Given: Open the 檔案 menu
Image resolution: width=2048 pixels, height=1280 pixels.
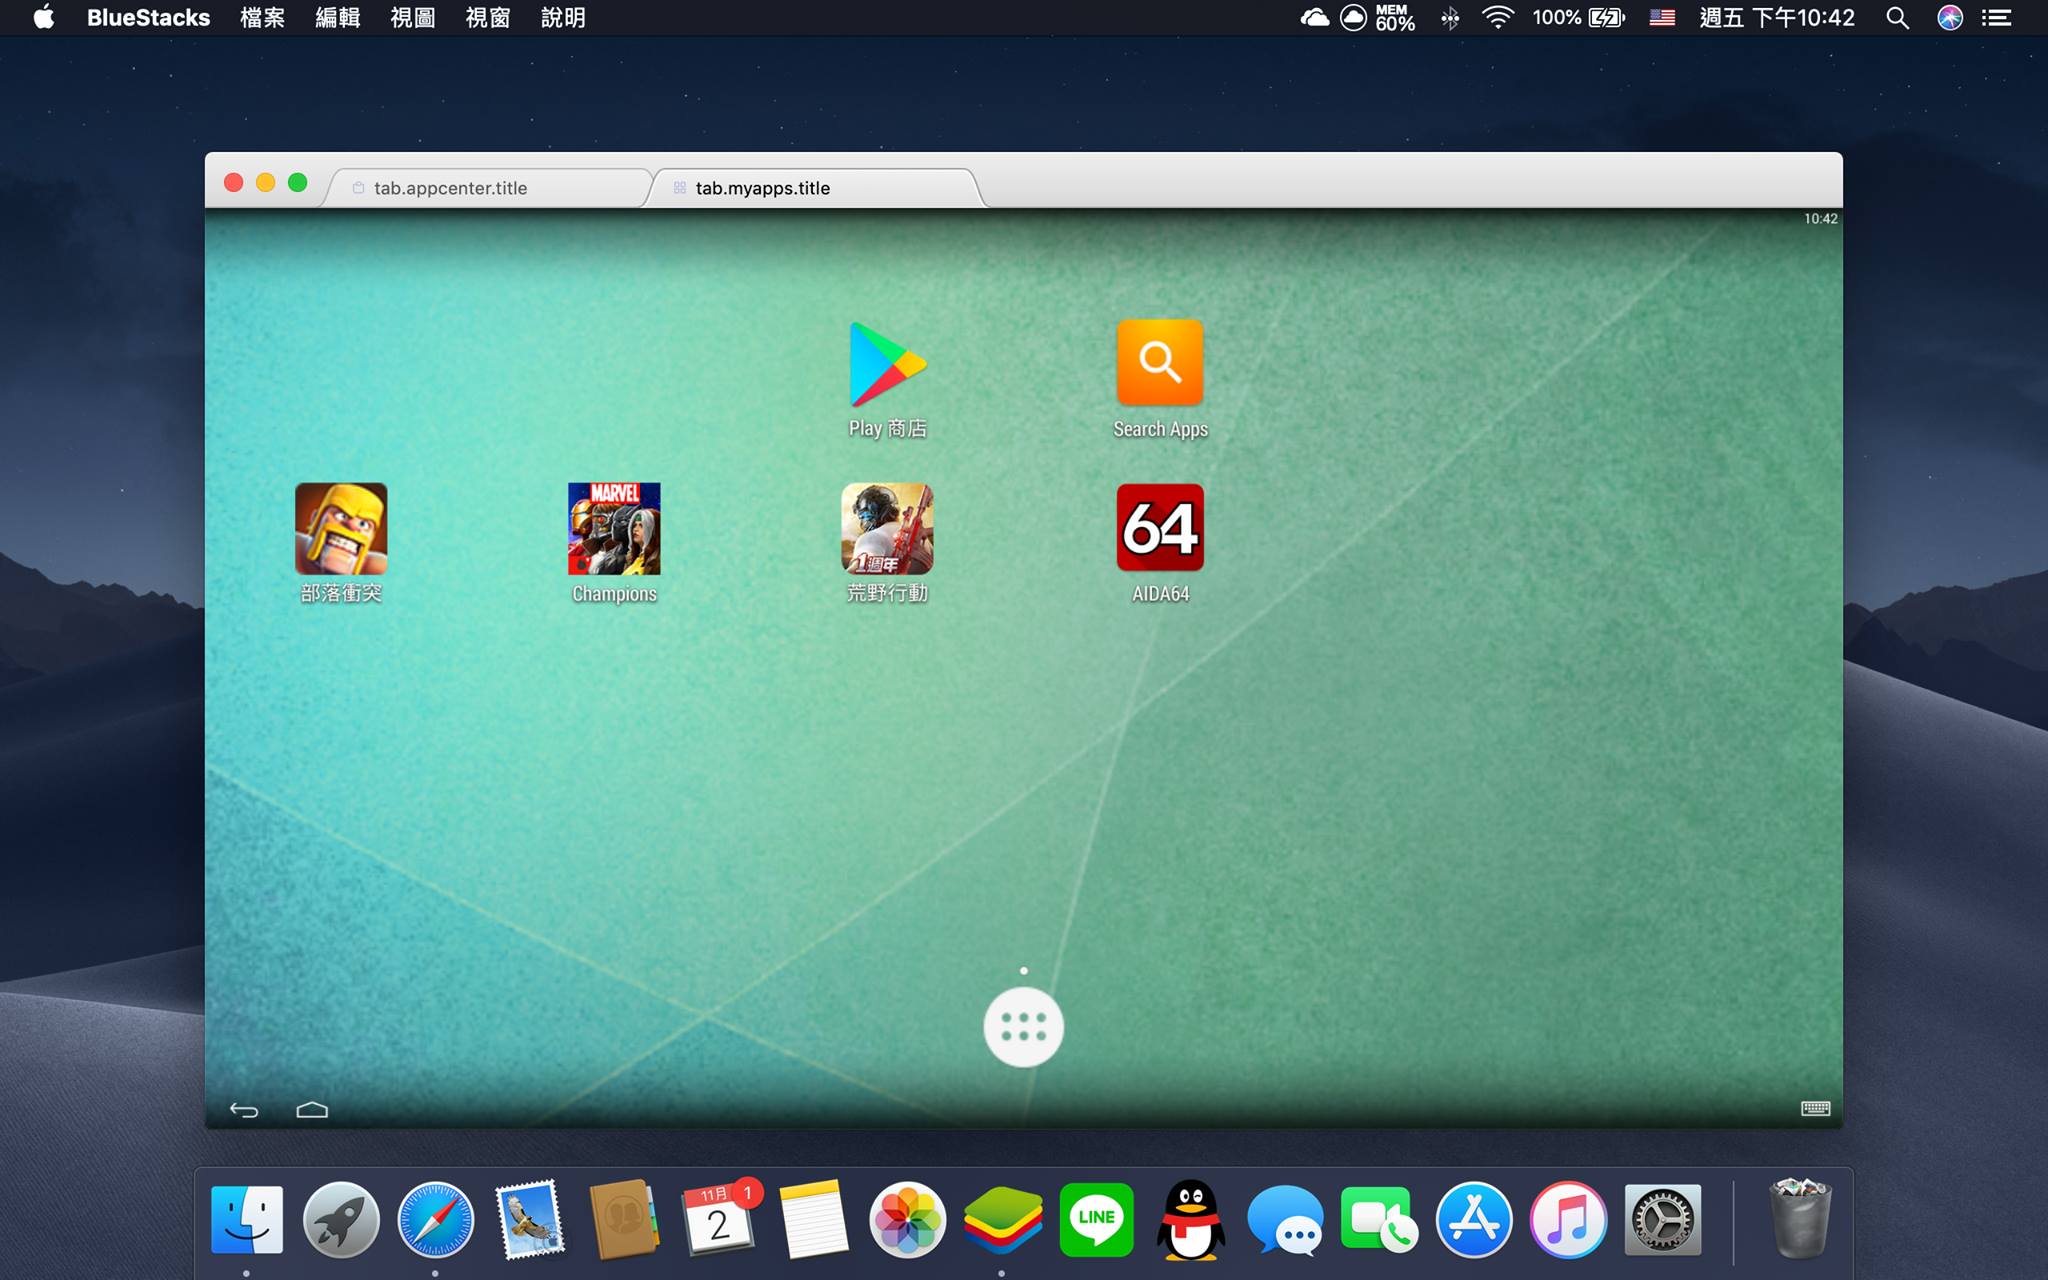Looking at the screenshot, I should coord(262,18).
